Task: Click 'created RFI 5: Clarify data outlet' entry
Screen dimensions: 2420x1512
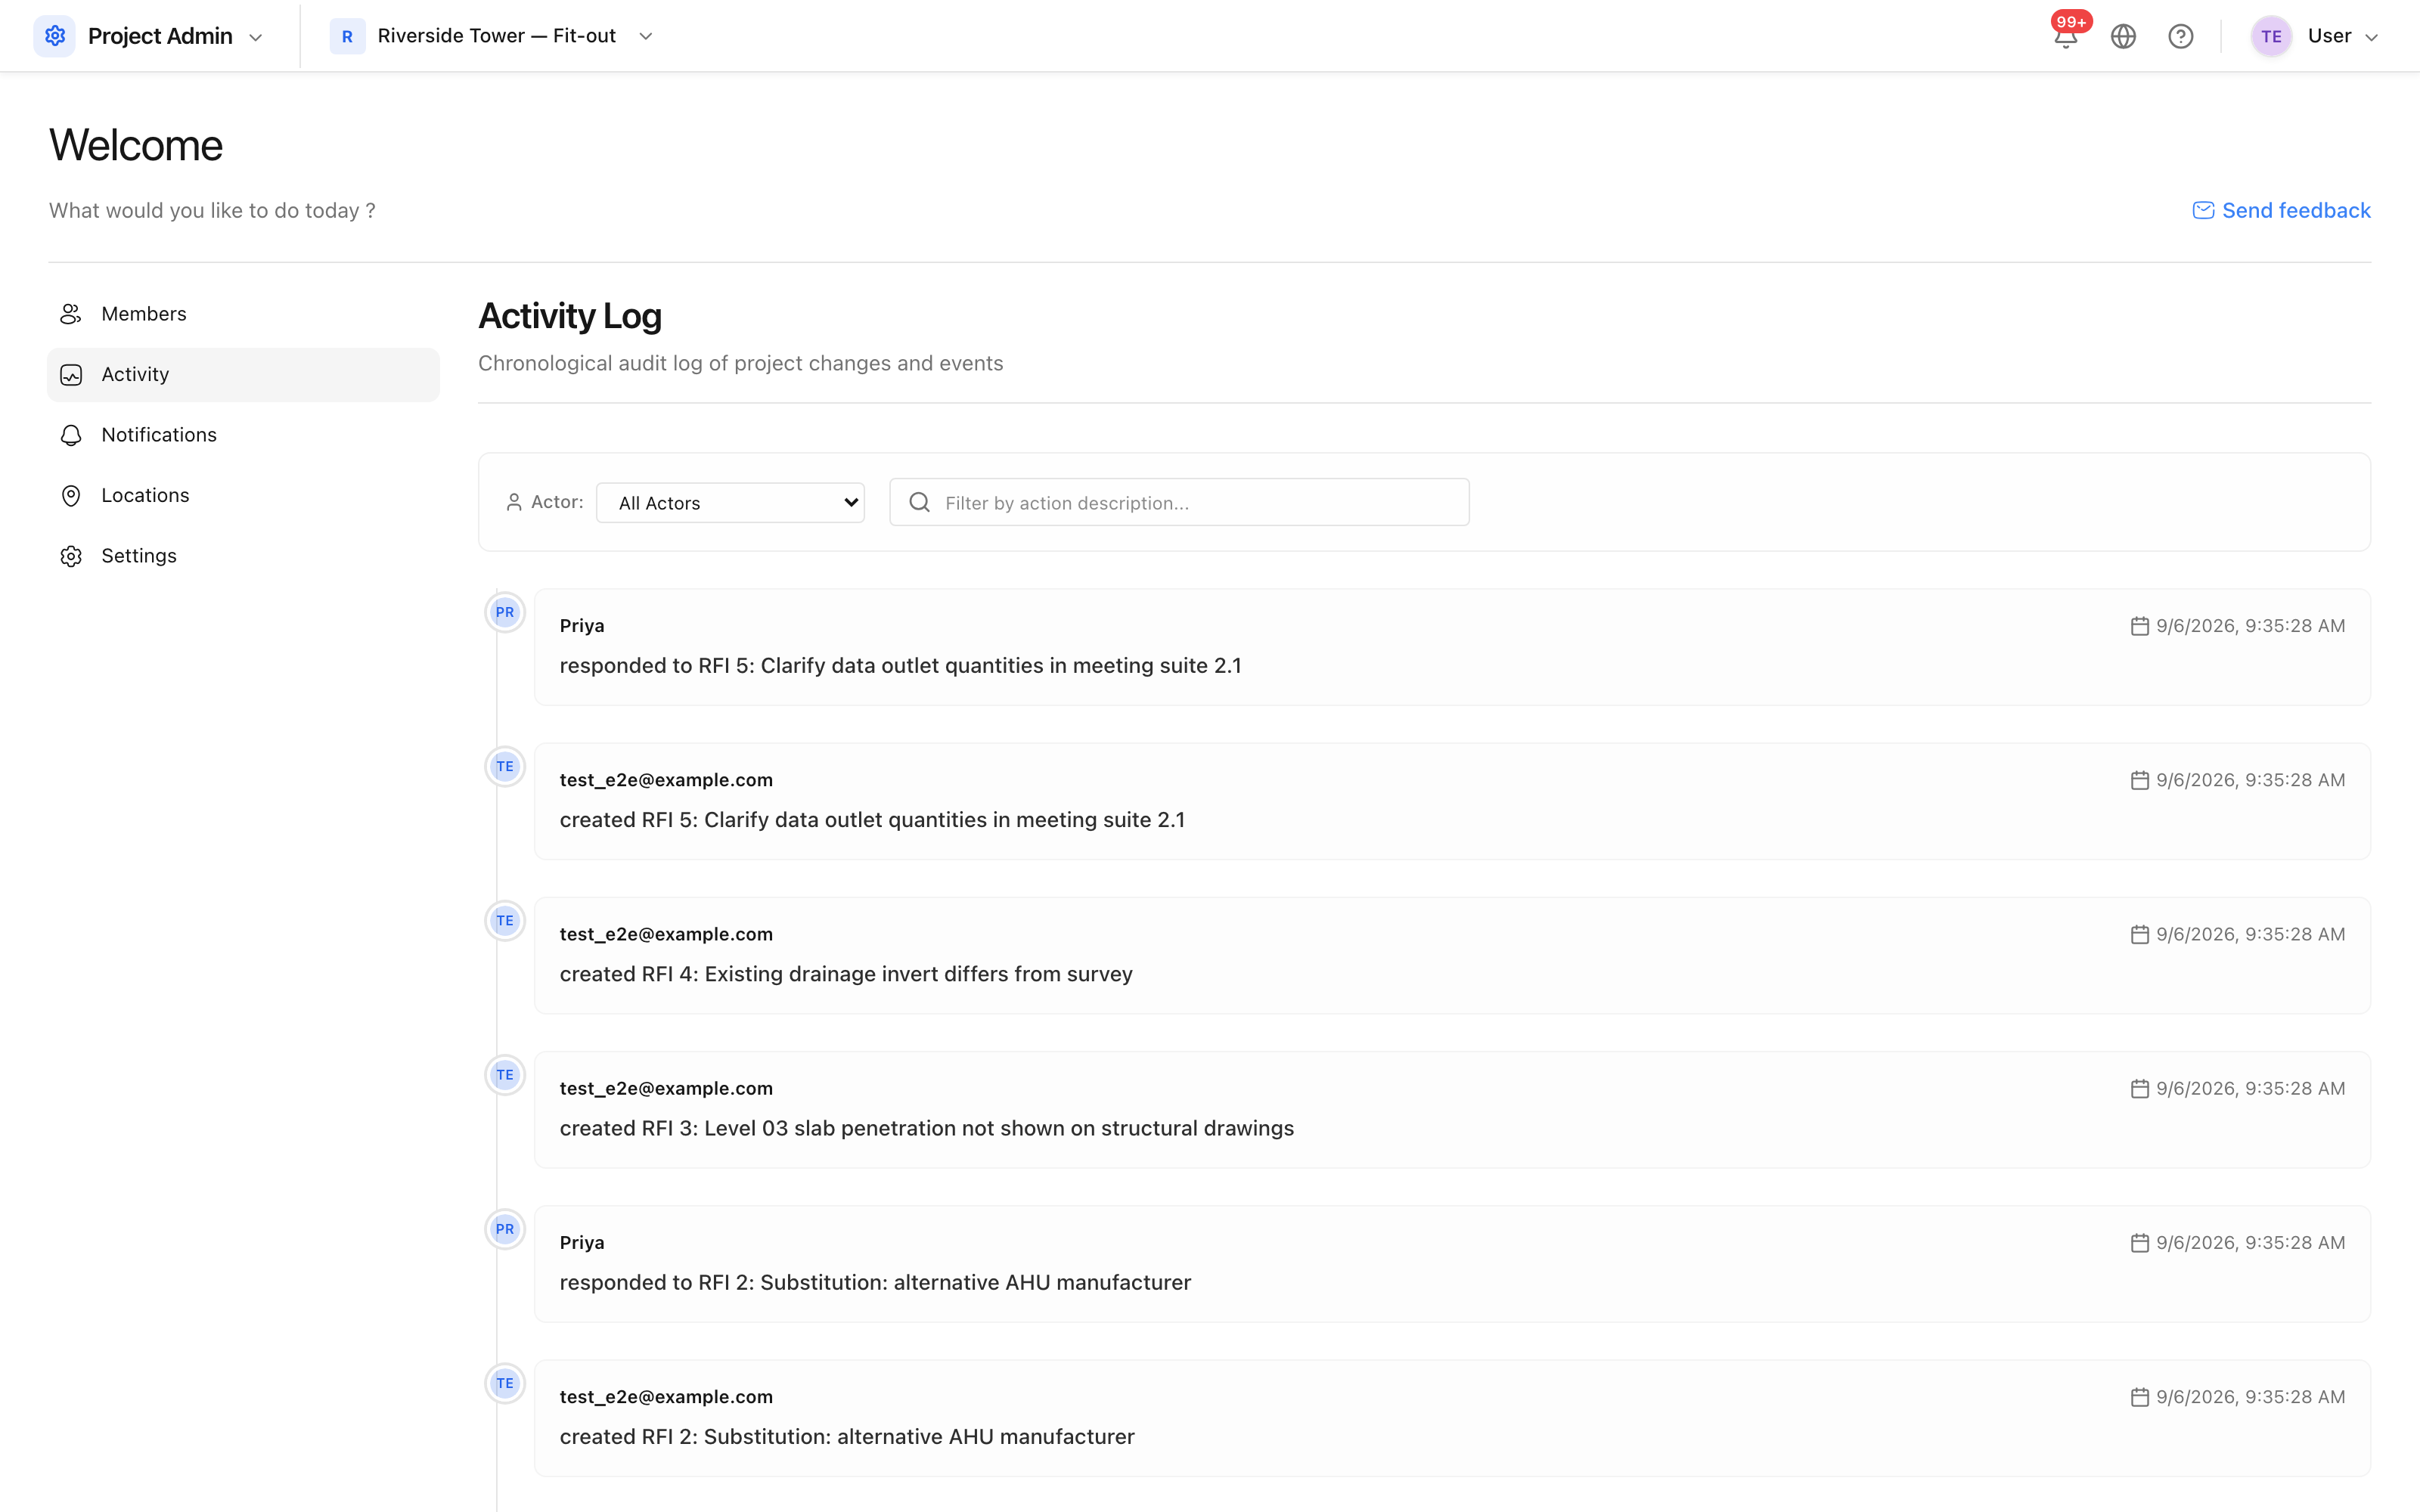Action: (872, 820)
